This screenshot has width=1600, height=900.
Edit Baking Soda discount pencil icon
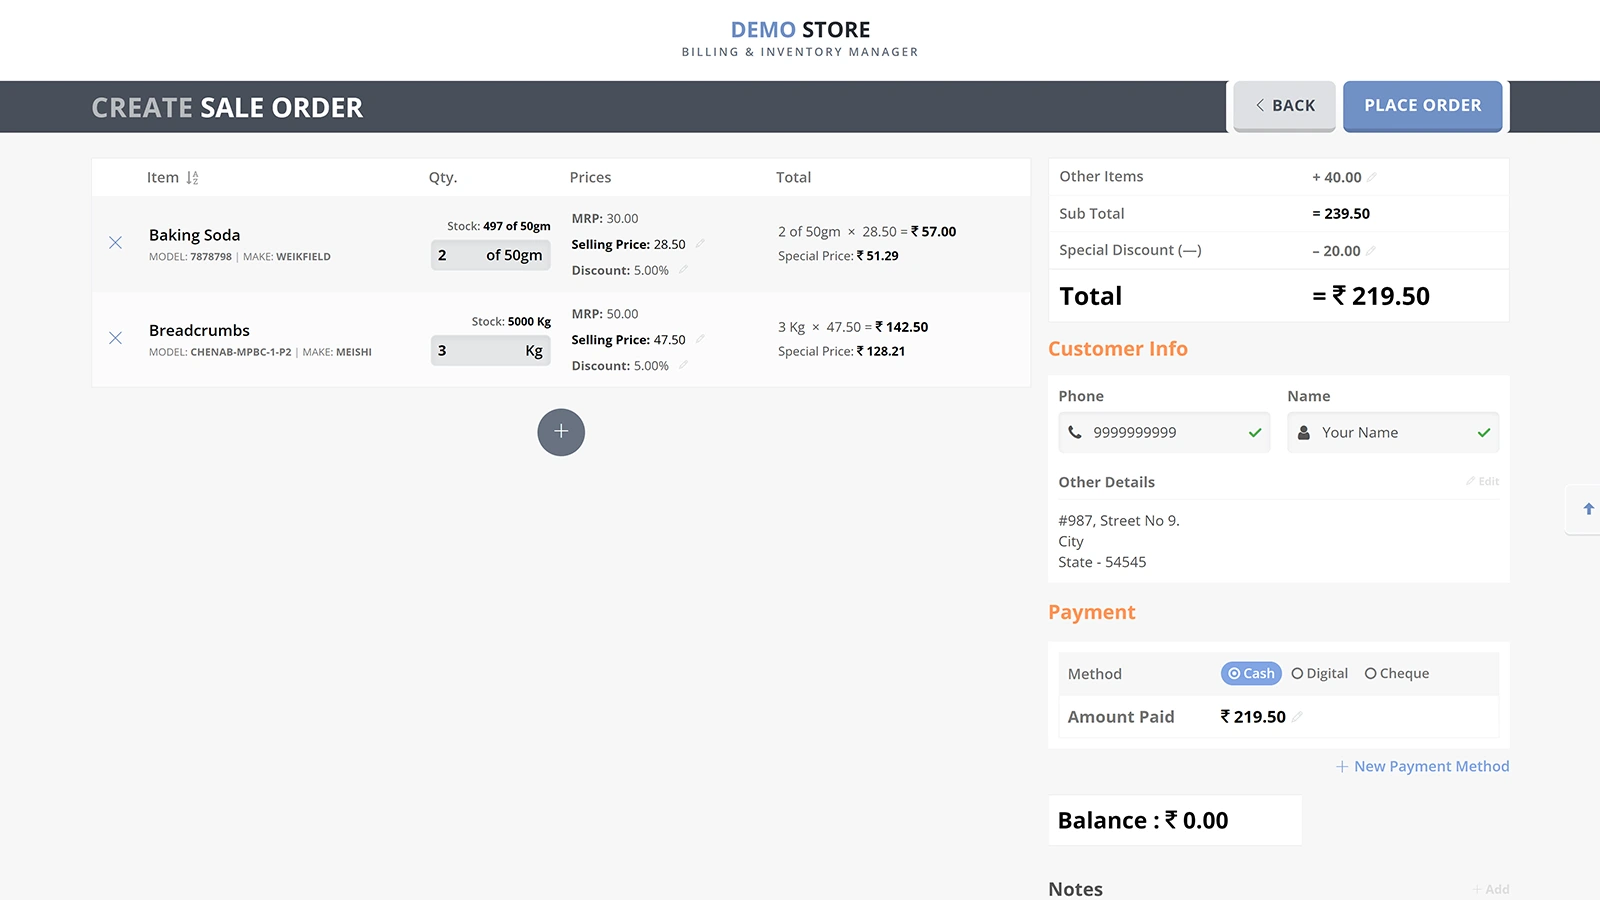(683, 270)
